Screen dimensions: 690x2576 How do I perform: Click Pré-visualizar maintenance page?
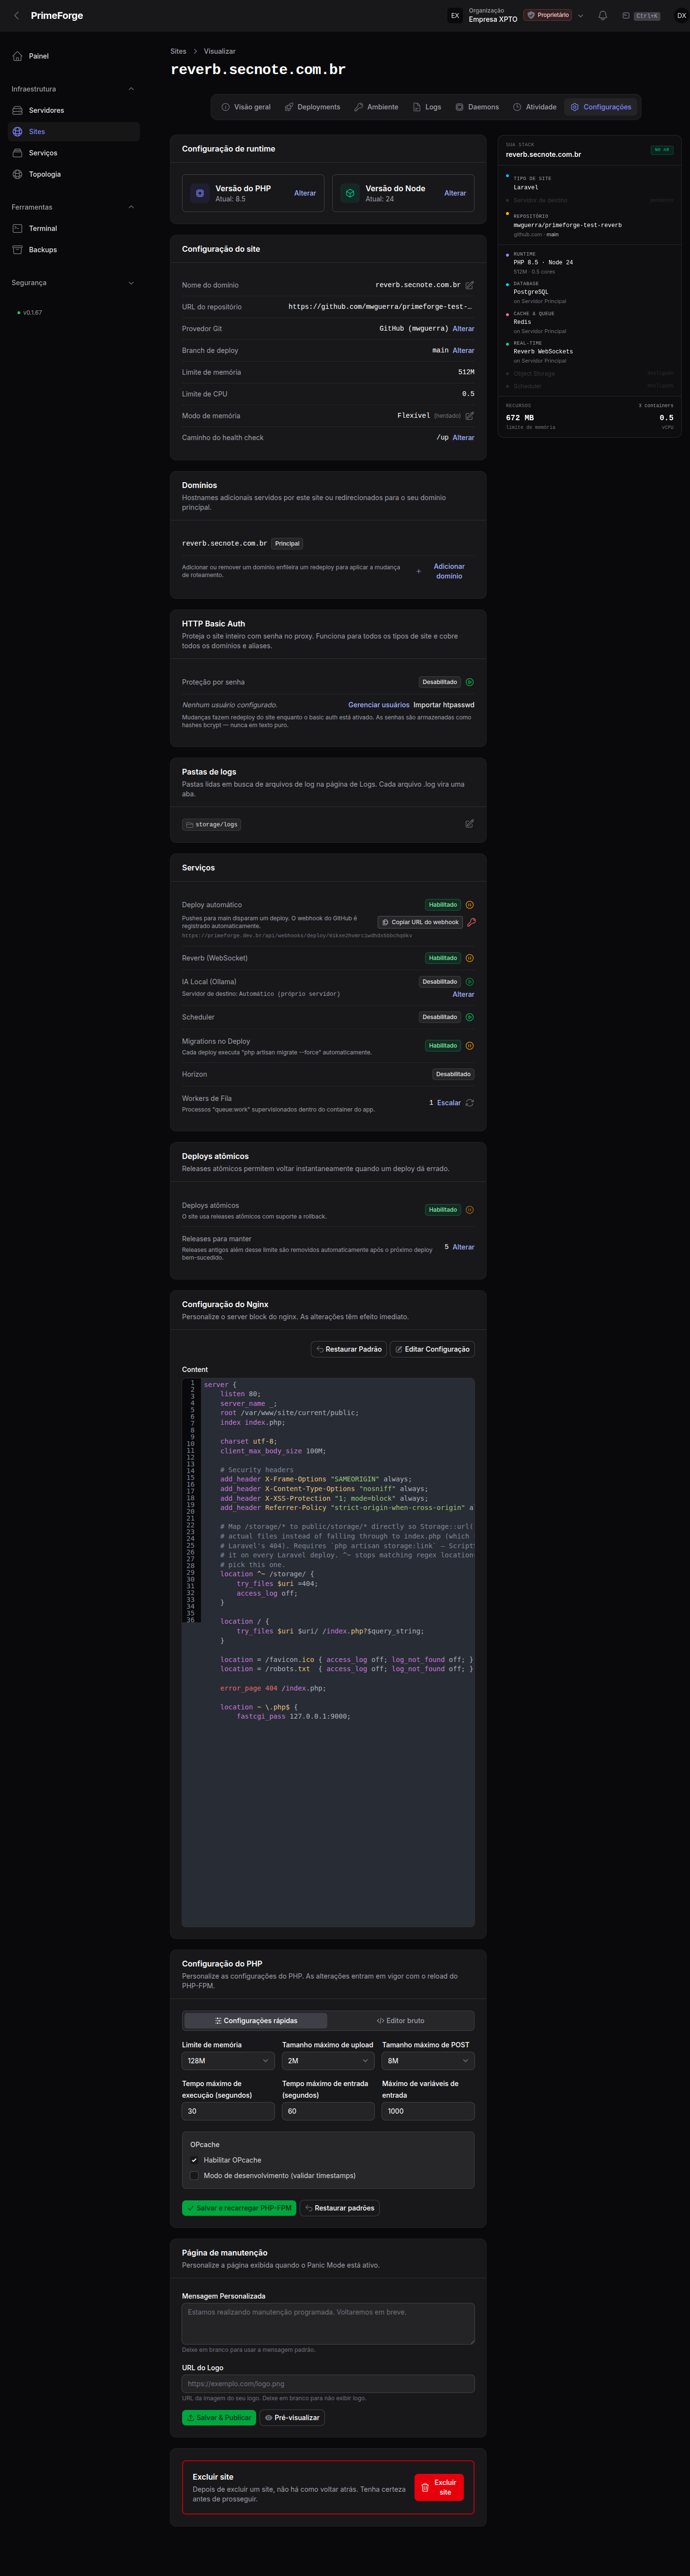pos(292,2418)
